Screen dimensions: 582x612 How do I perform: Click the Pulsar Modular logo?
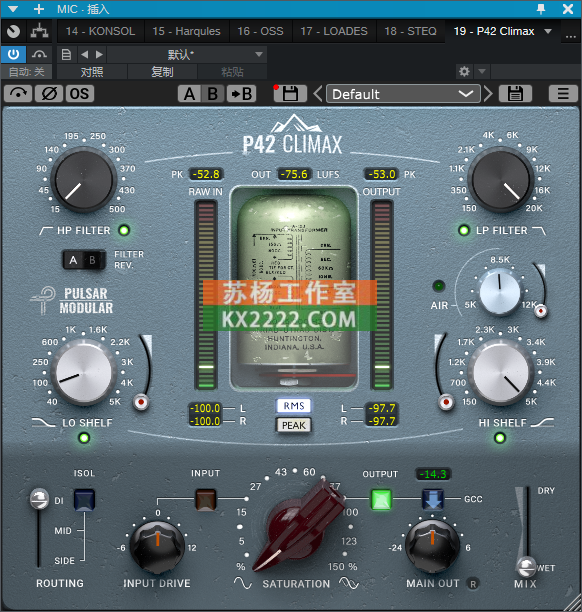[72, 301]
